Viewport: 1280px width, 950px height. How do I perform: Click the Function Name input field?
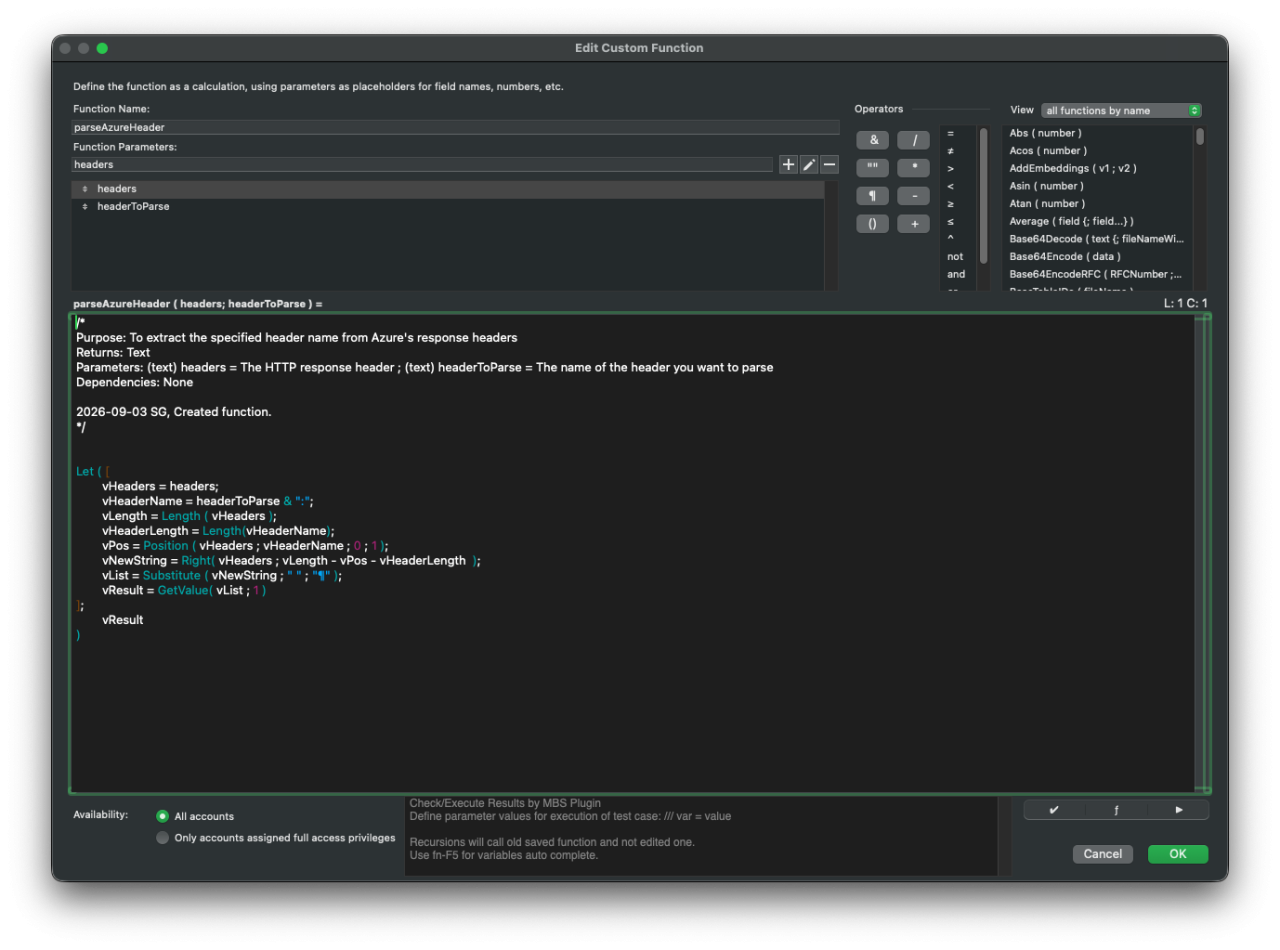pyautogui.click(x=455, y=127)
